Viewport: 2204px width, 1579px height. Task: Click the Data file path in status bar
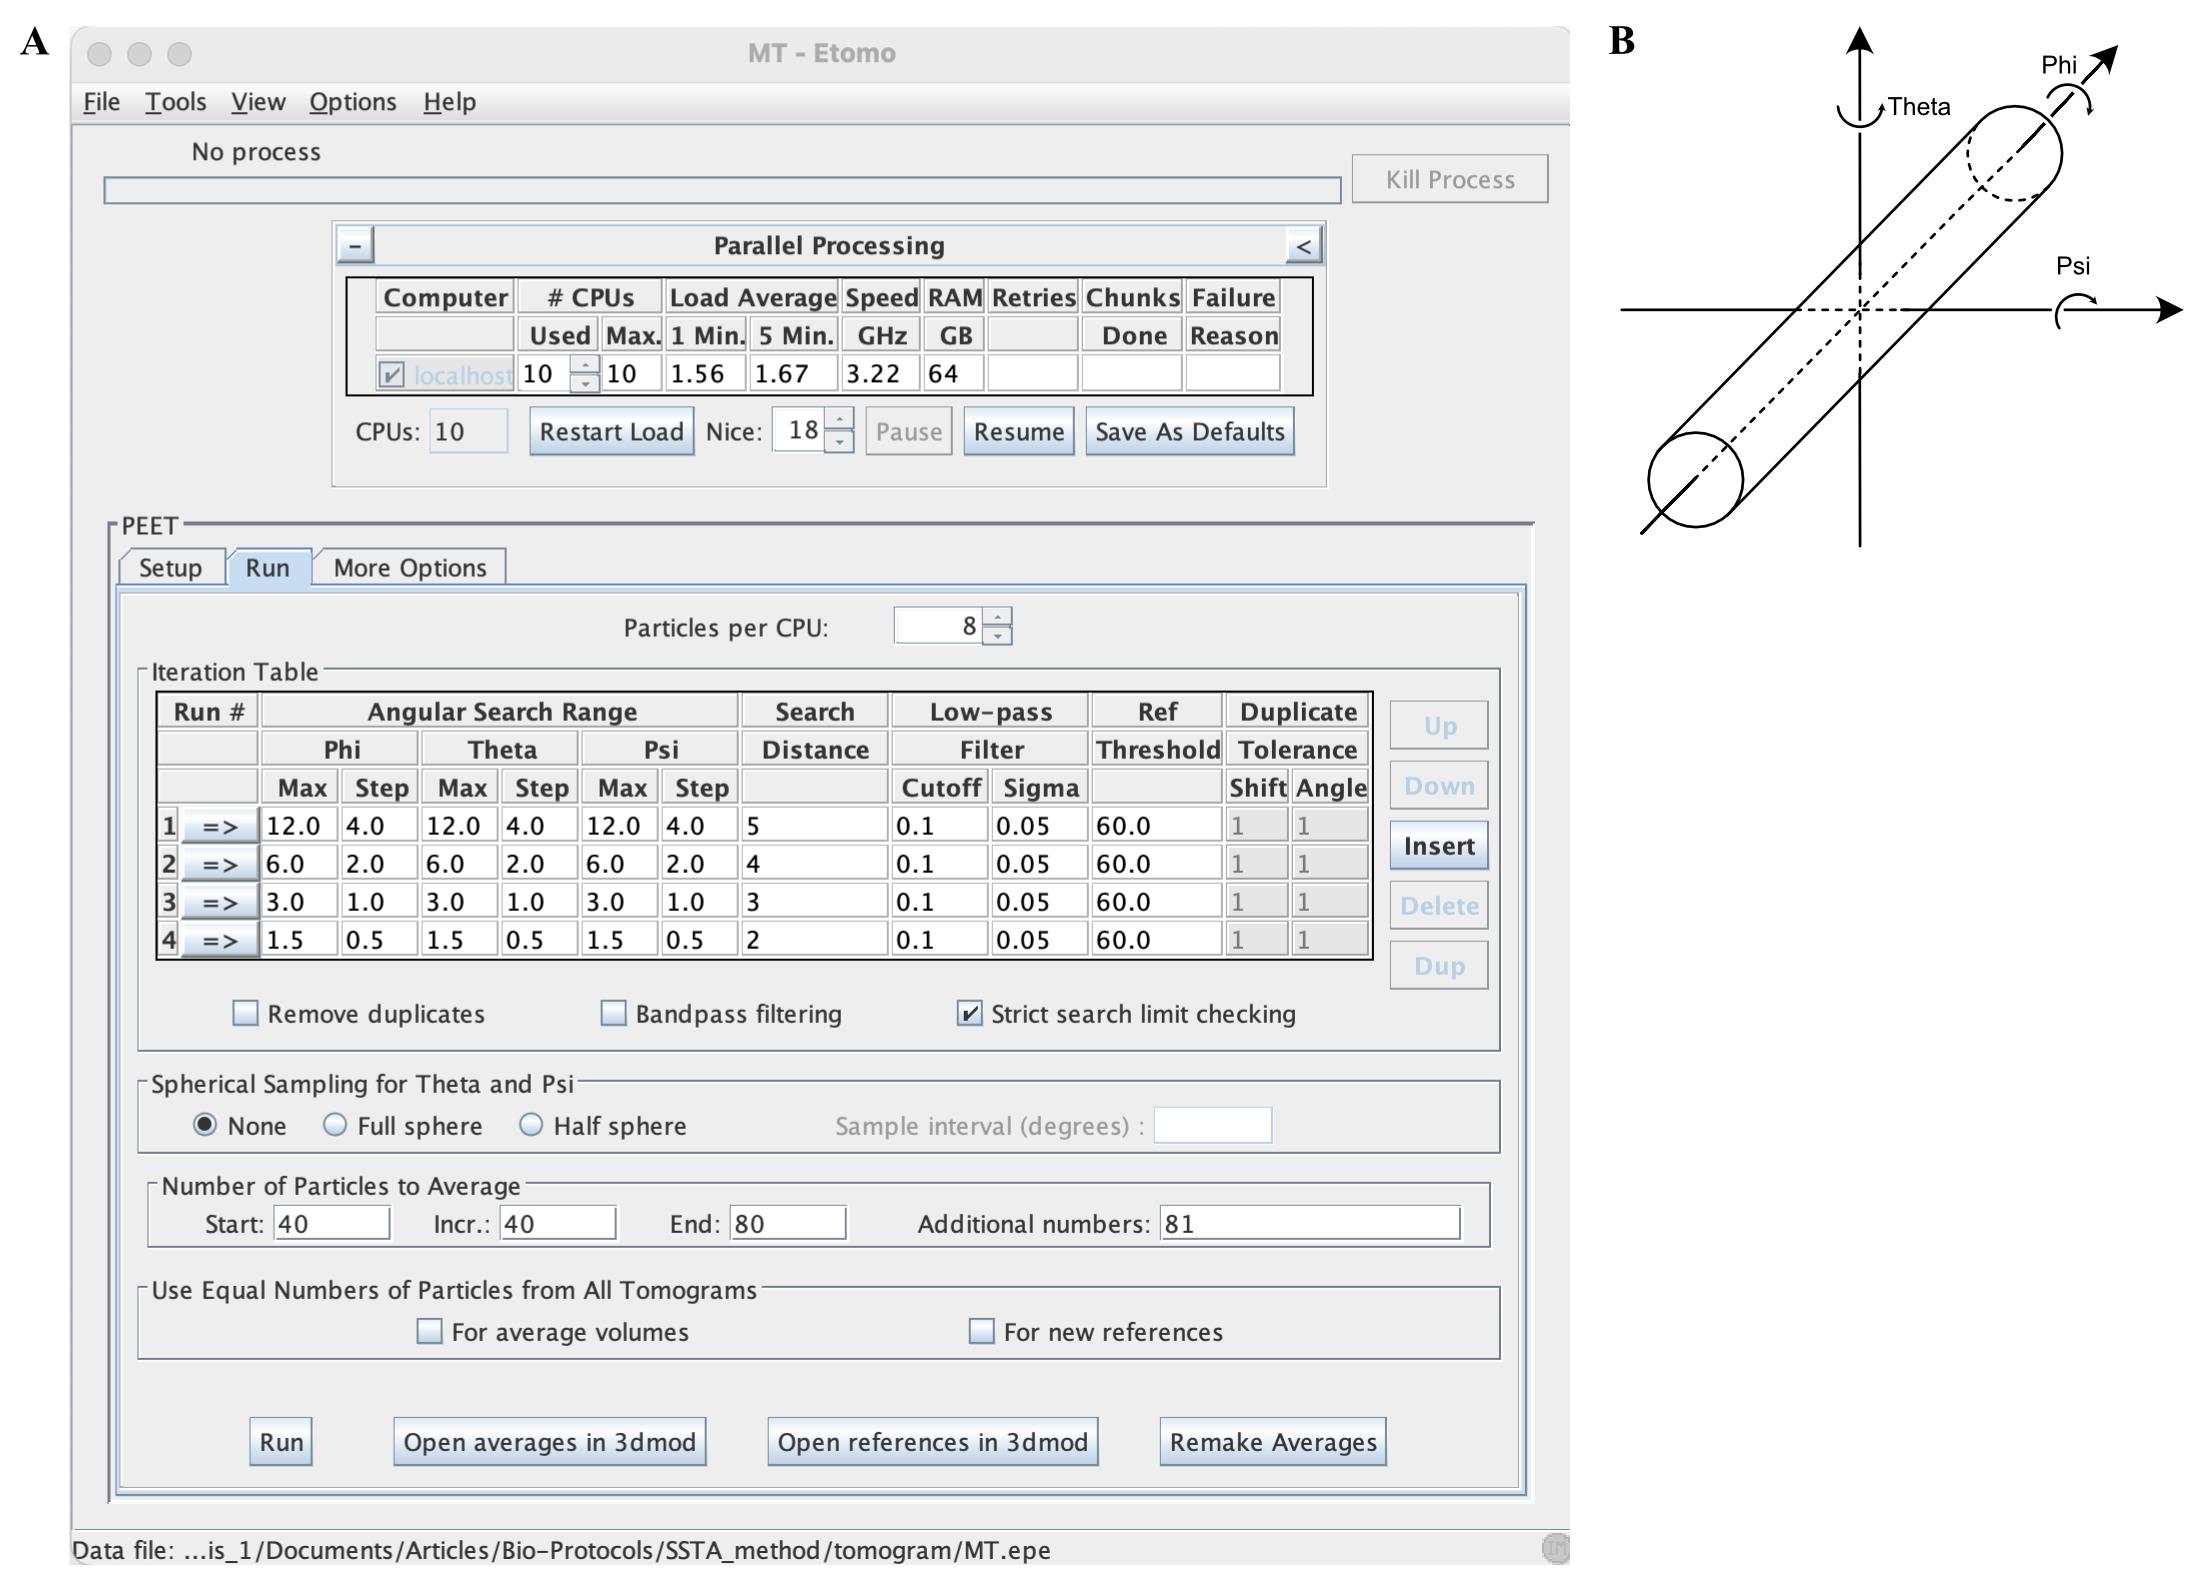point(562,1550)
